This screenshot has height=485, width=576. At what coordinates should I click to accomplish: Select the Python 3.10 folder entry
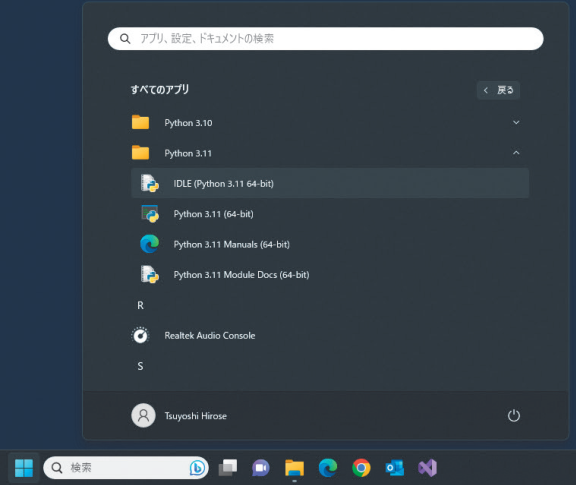coord(330,123)
